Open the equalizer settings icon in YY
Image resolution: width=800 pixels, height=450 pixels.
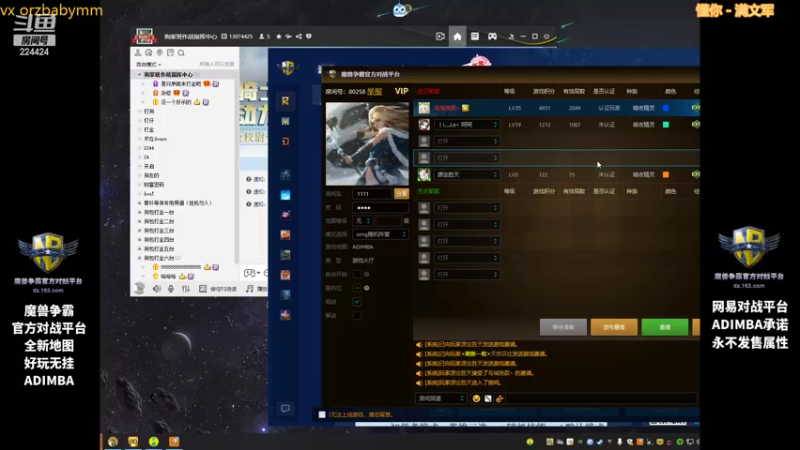click(186, 289)
